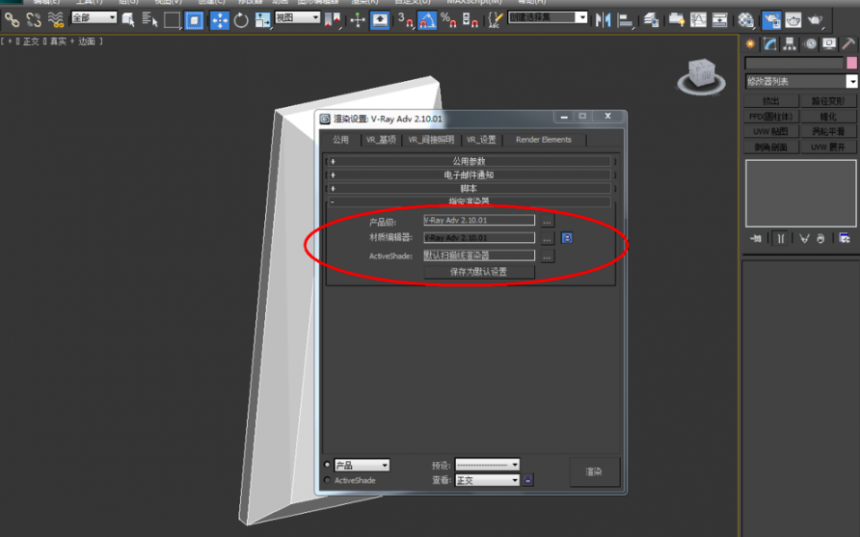The image size is (860, 537).
Task: Open the 查看 view dropdown showing 正交
Action: [x=487, y=480]
